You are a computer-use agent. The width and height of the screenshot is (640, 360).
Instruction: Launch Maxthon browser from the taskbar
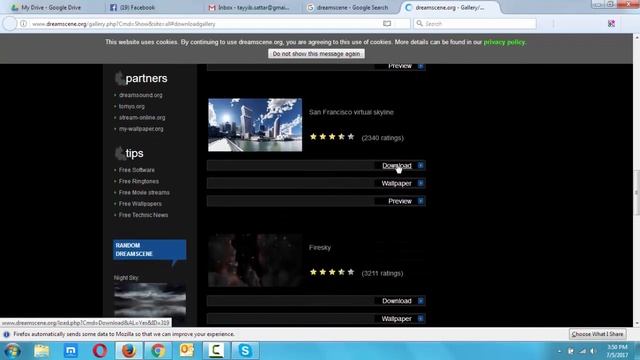point(71,351)
